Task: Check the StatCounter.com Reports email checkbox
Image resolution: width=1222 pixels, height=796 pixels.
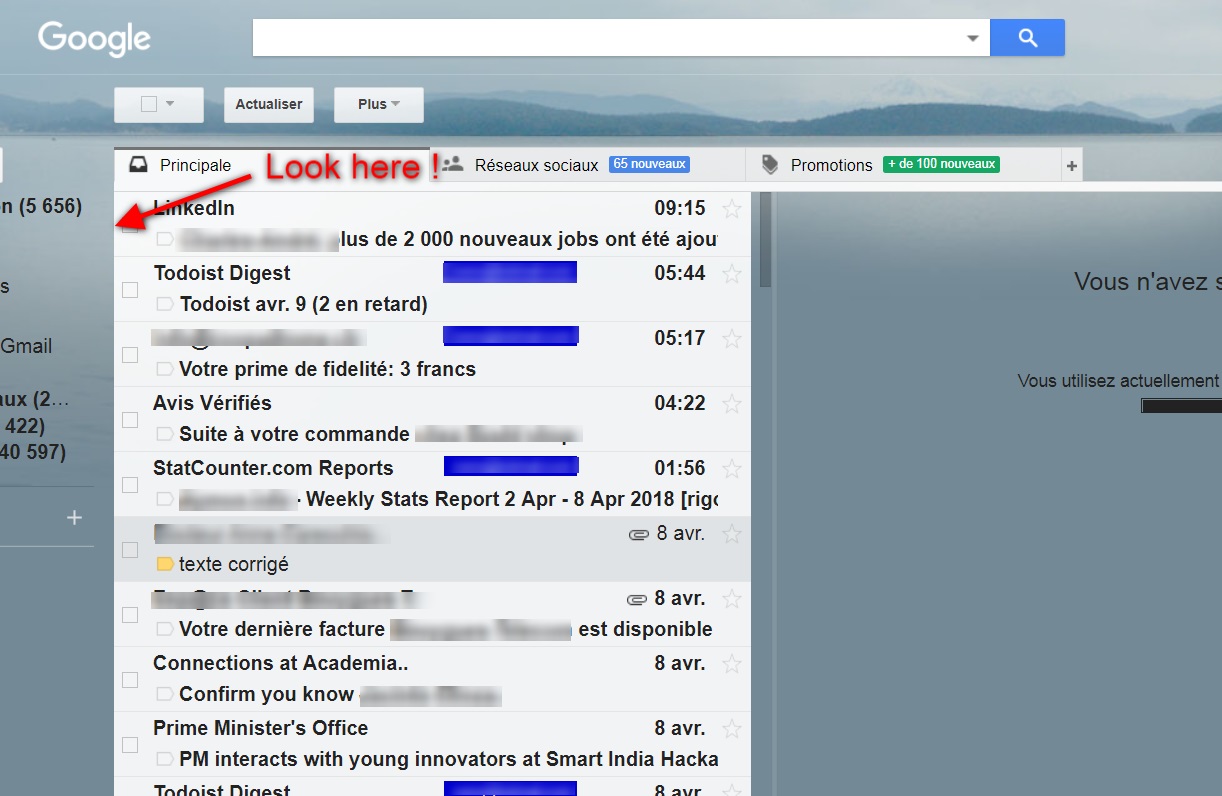Action: pyautogui.click(x=130, y=485)
